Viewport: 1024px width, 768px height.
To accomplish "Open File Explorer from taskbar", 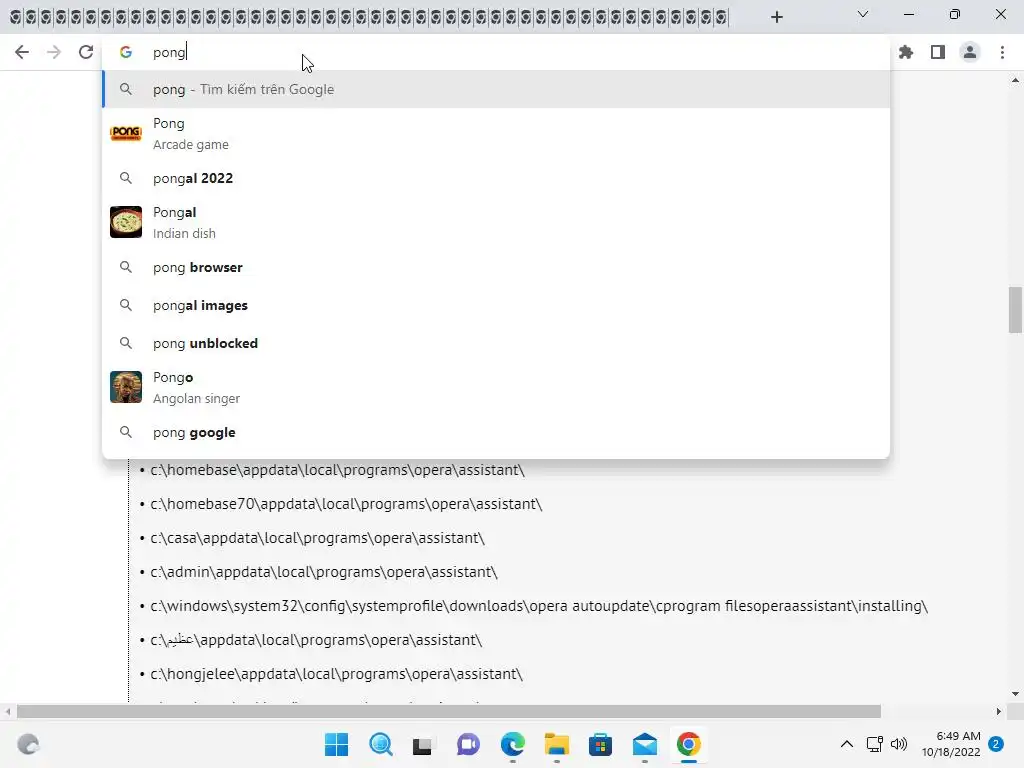I will (556, 744).
